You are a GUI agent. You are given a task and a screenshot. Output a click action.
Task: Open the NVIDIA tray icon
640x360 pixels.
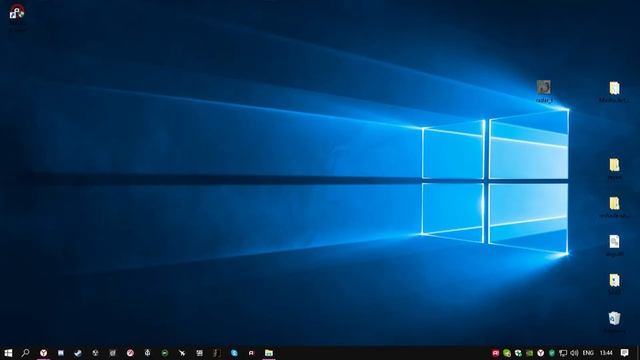pos(529,353)
